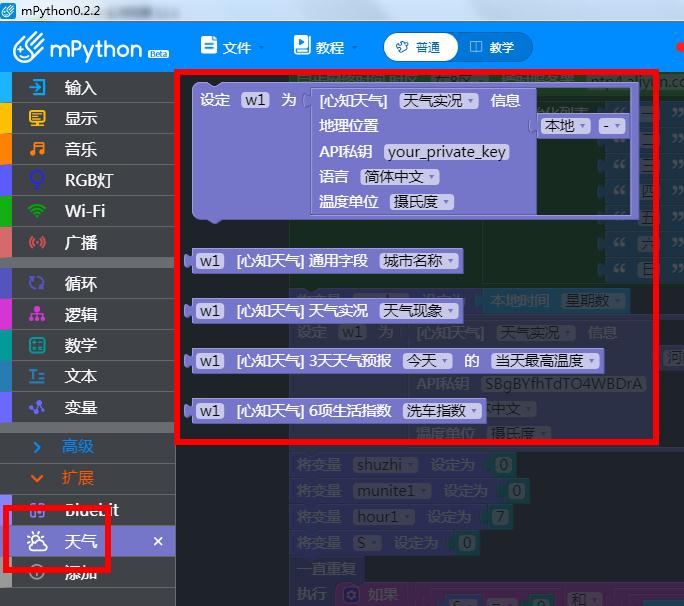684x606 pixels.
Task: Select the 音乐 note icon
Action: click(37, 149)
